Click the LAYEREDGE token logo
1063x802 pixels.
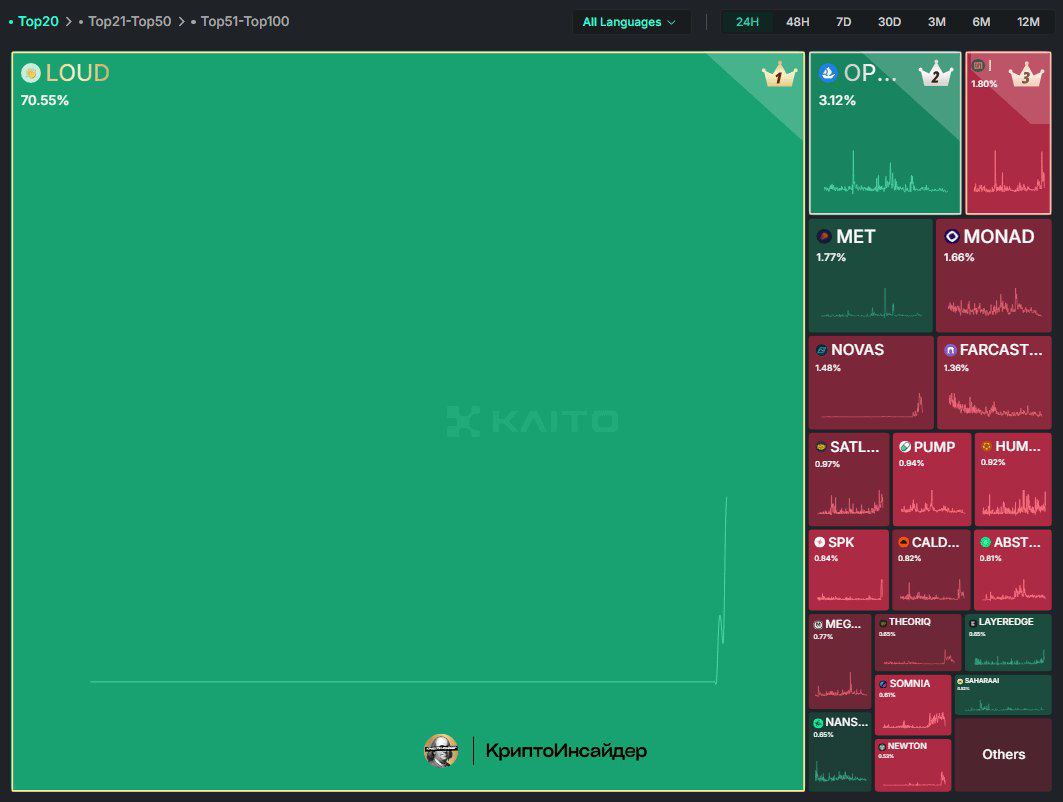[973, 622]
